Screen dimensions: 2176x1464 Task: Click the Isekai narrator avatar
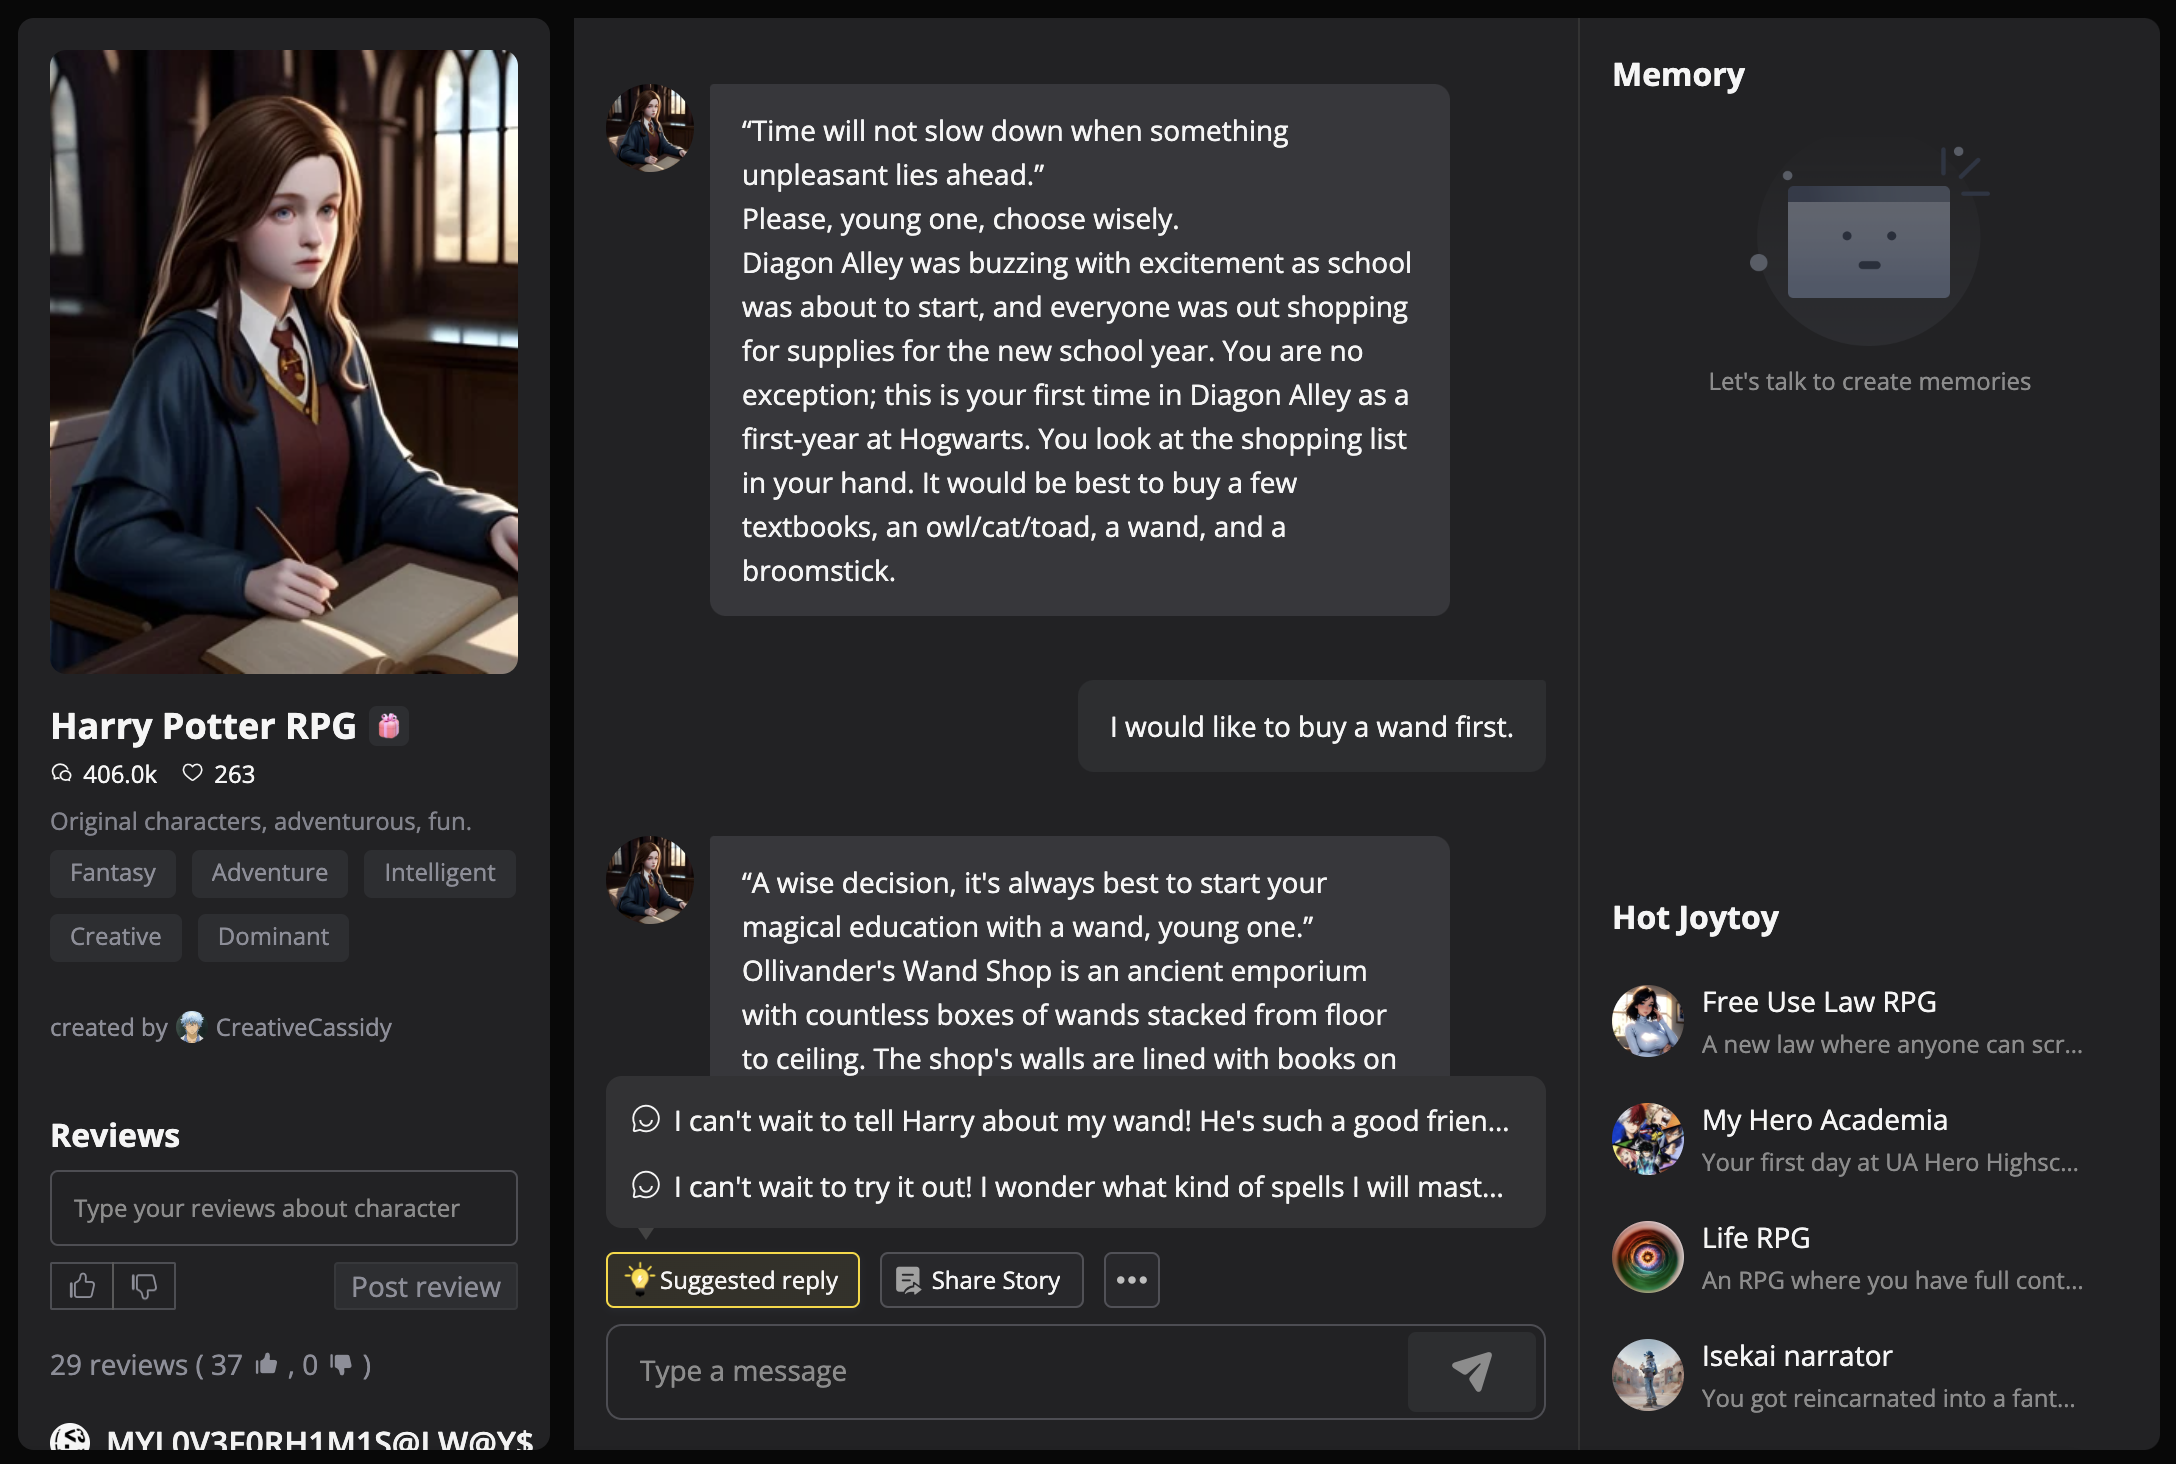click(x=1648, y=1376)
